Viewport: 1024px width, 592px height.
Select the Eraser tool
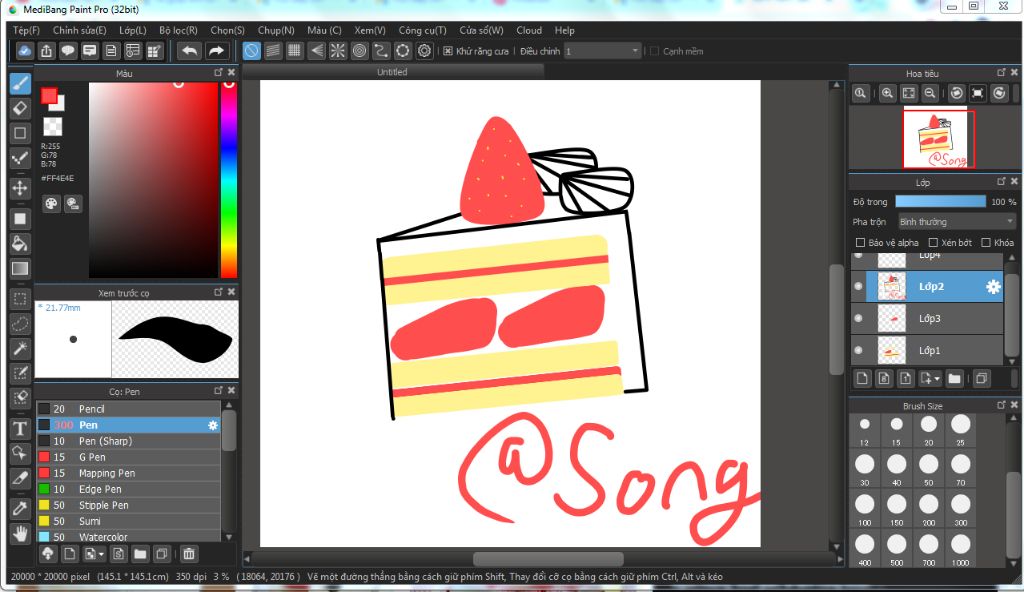tap(20, 108)
